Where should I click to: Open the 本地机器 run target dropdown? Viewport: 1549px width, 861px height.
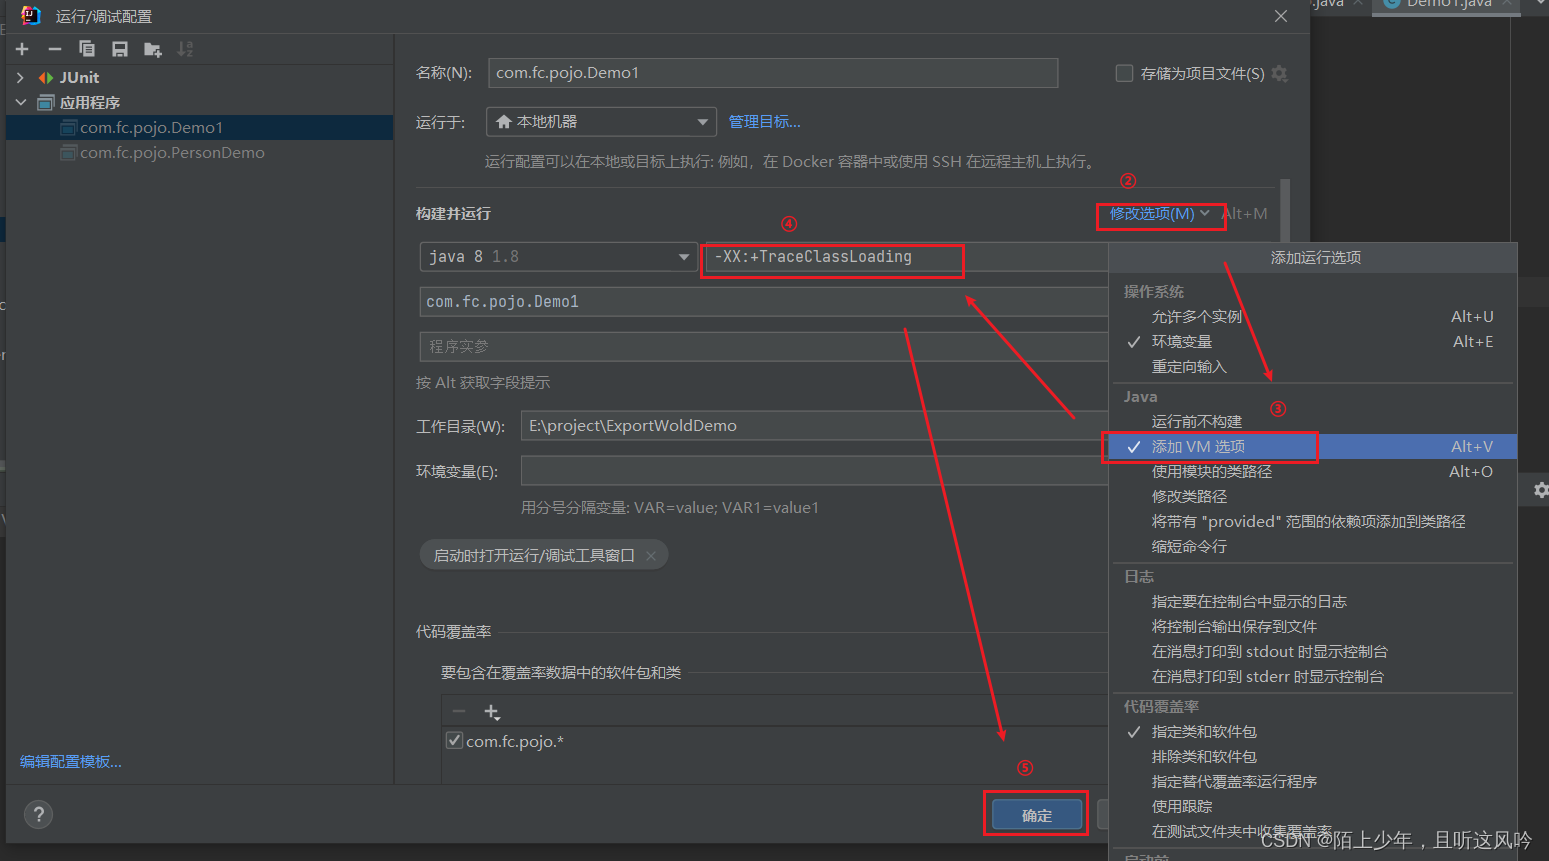[x=601, y=122]
